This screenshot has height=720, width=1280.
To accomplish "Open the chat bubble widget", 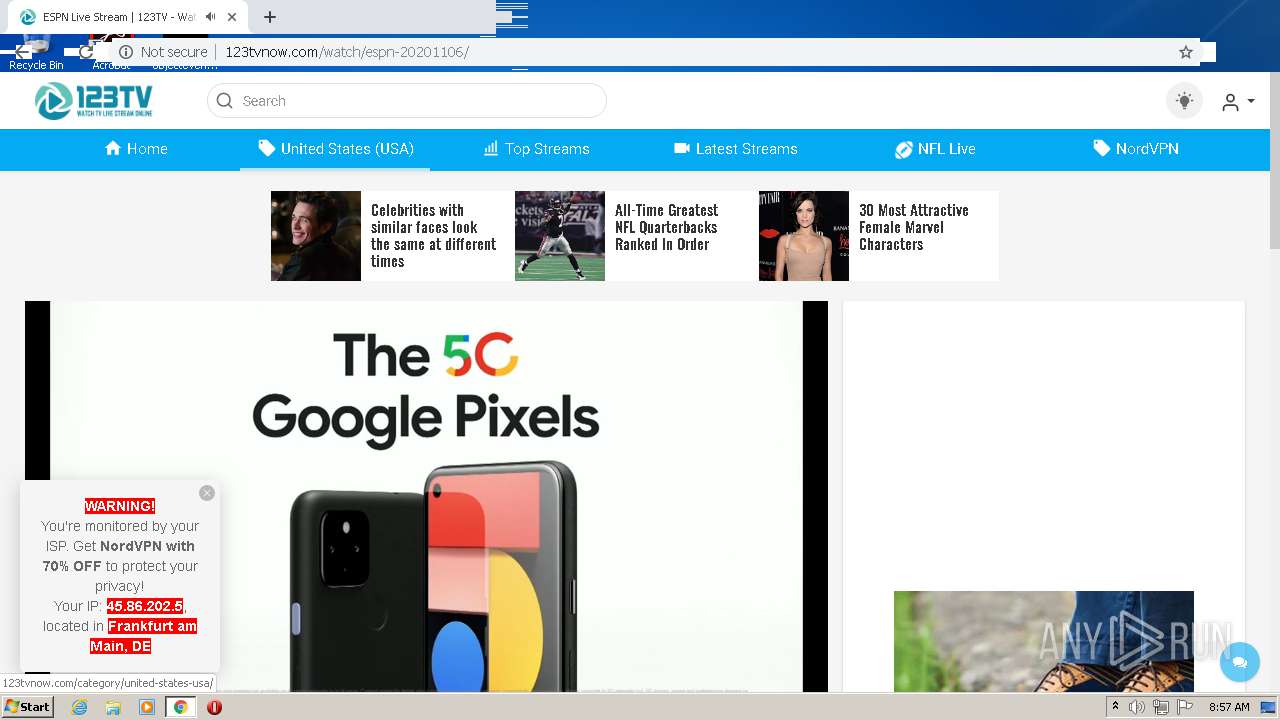I will (x=1240, y=662).
